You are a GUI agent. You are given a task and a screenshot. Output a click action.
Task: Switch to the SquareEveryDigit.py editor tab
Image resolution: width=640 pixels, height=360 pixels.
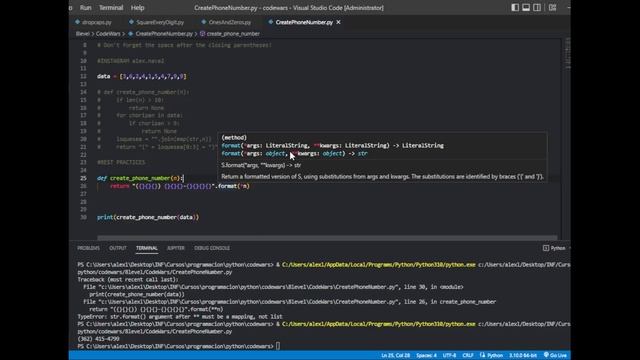(x=156, y=22)
